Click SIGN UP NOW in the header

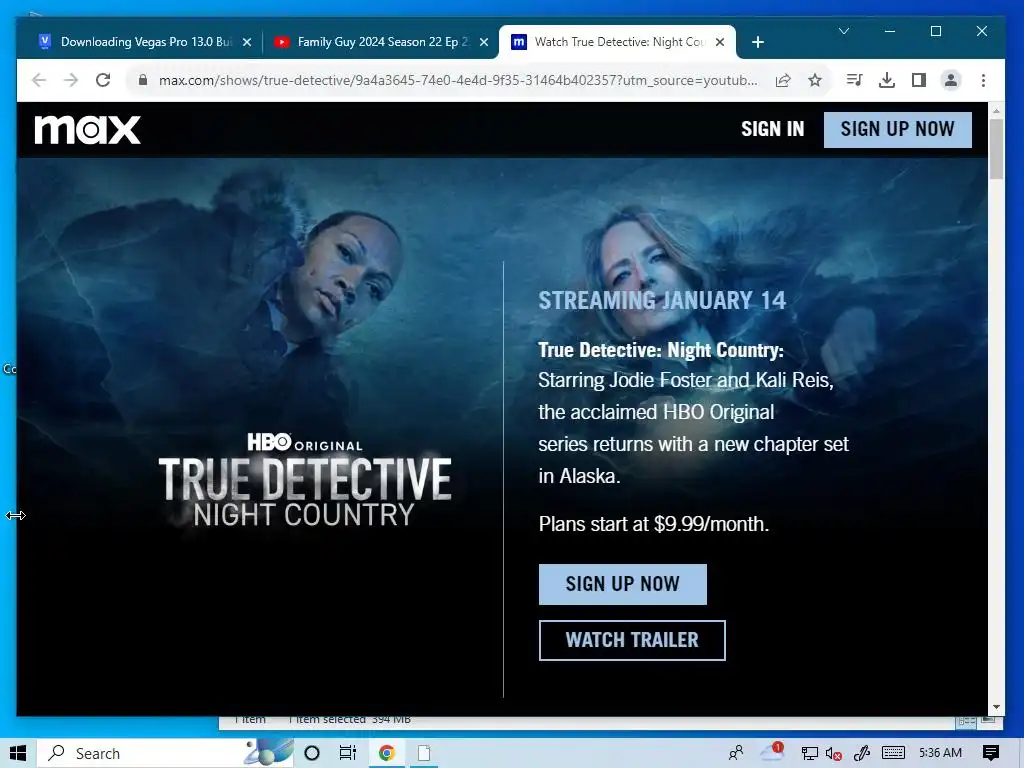coord(897,129)
